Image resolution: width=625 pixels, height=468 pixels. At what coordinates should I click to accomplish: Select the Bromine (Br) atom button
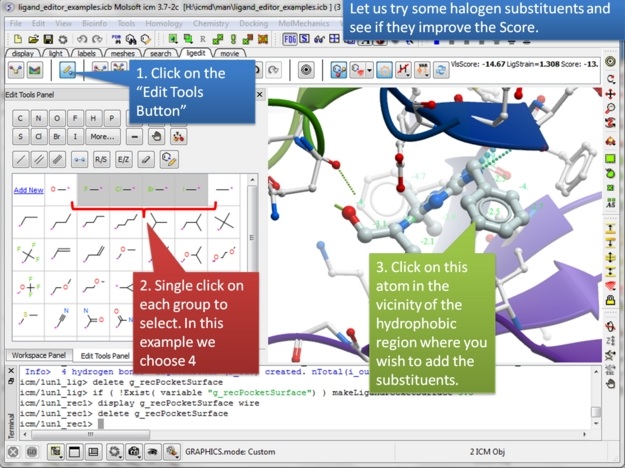[57, 137]
